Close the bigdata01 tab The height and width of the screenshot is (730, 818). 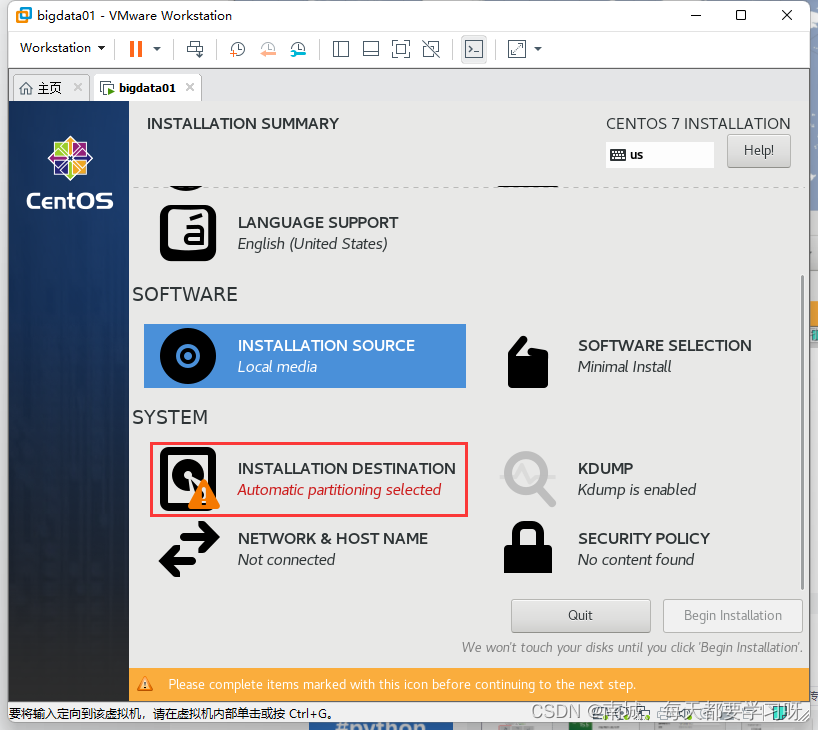[190, 87]
